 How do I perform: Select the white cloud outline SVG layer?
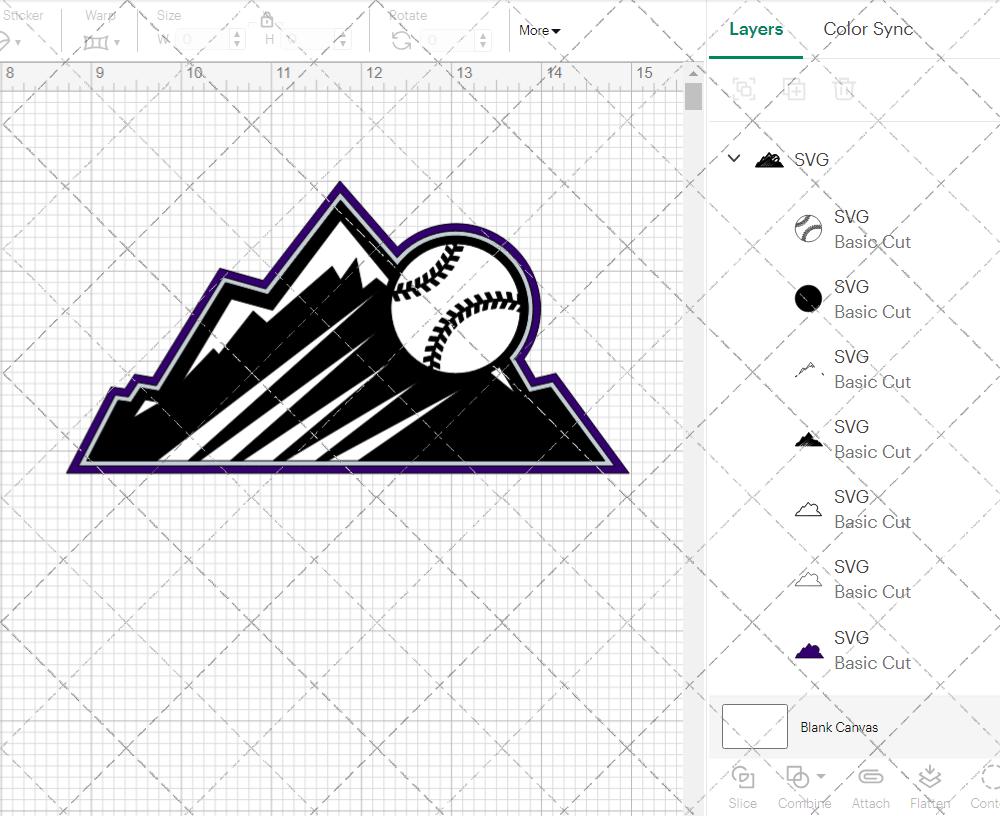coord(855,509)
